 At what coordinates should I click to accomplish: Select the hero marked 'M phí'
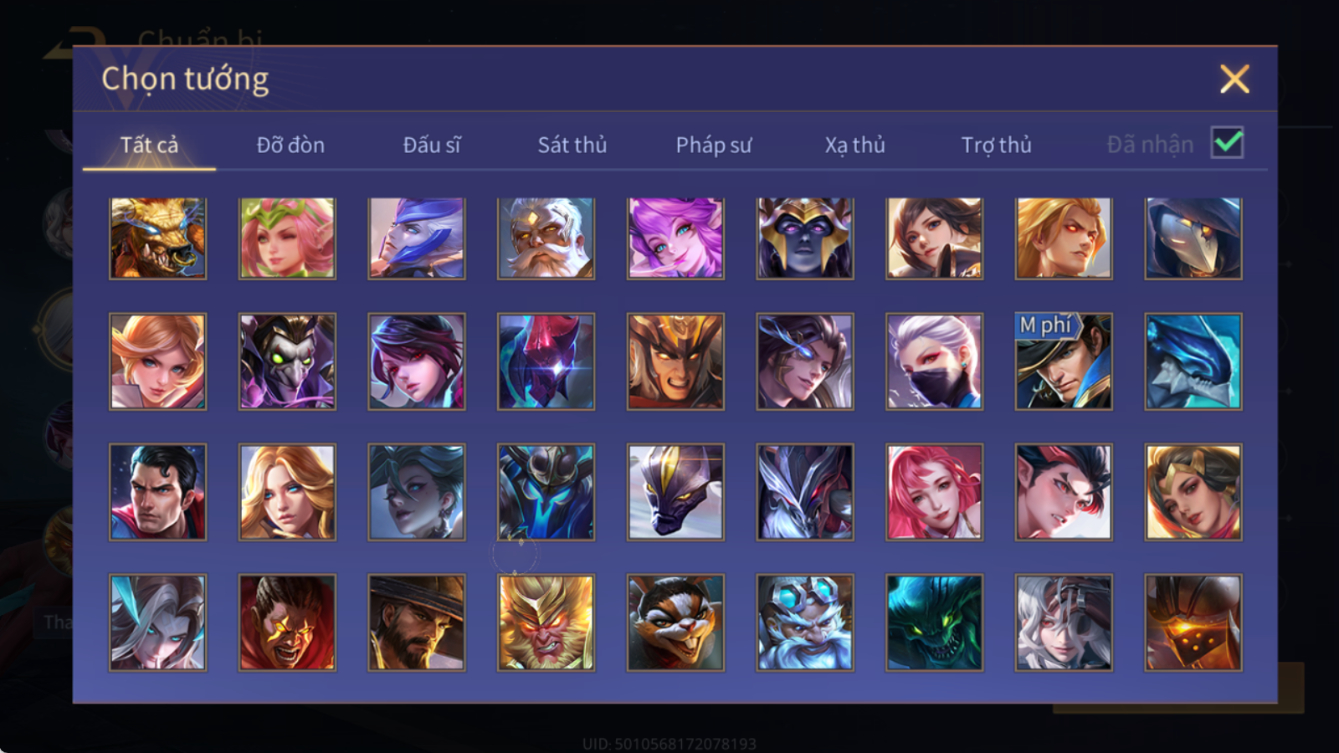(x=1064, y=362)
